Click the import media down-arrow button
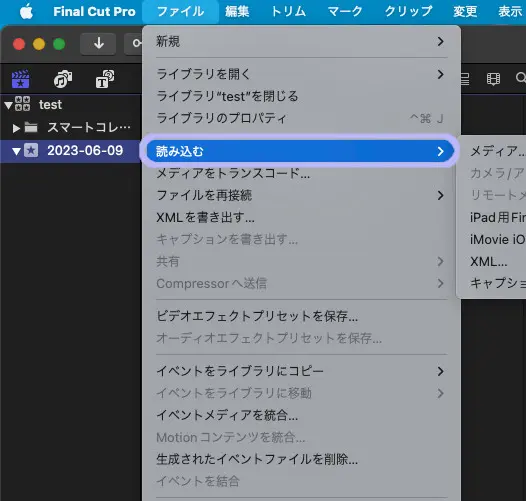The image size is (526, 501). tap(98, 44)
